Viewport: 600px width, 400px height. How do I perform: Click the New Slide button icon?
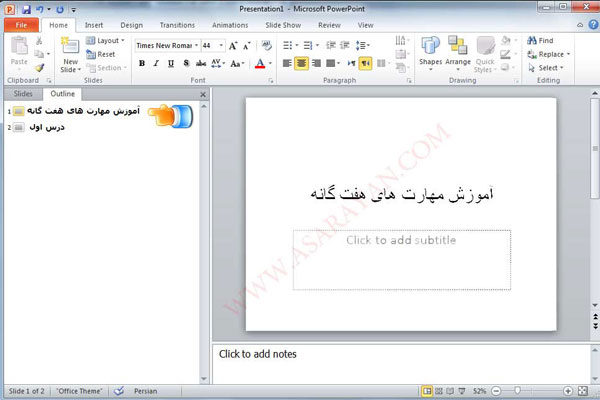[70, 45]
